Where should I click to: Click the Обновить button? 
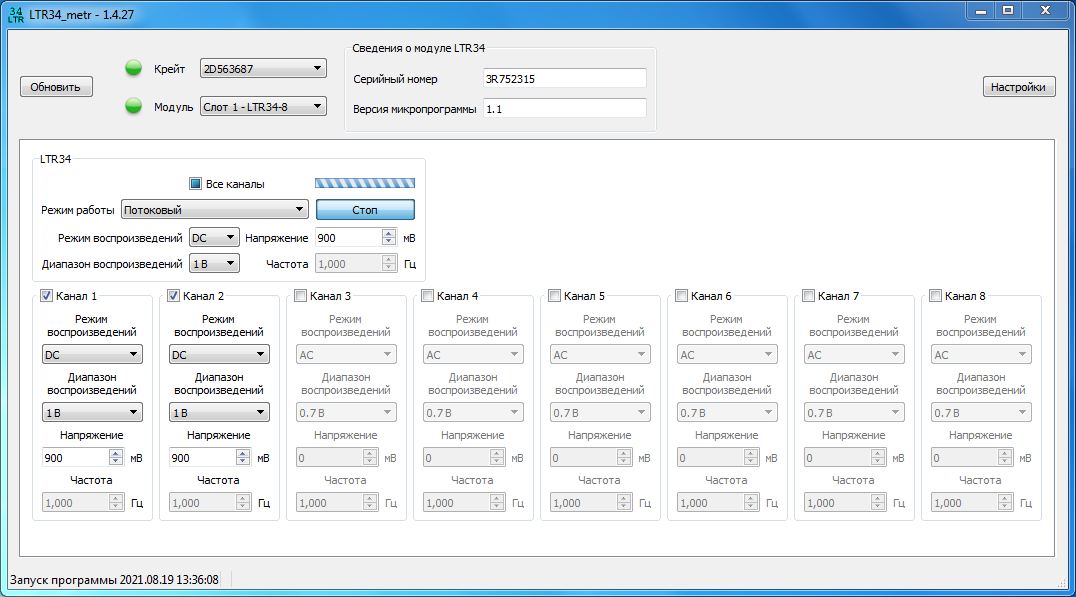pos(56,87)
